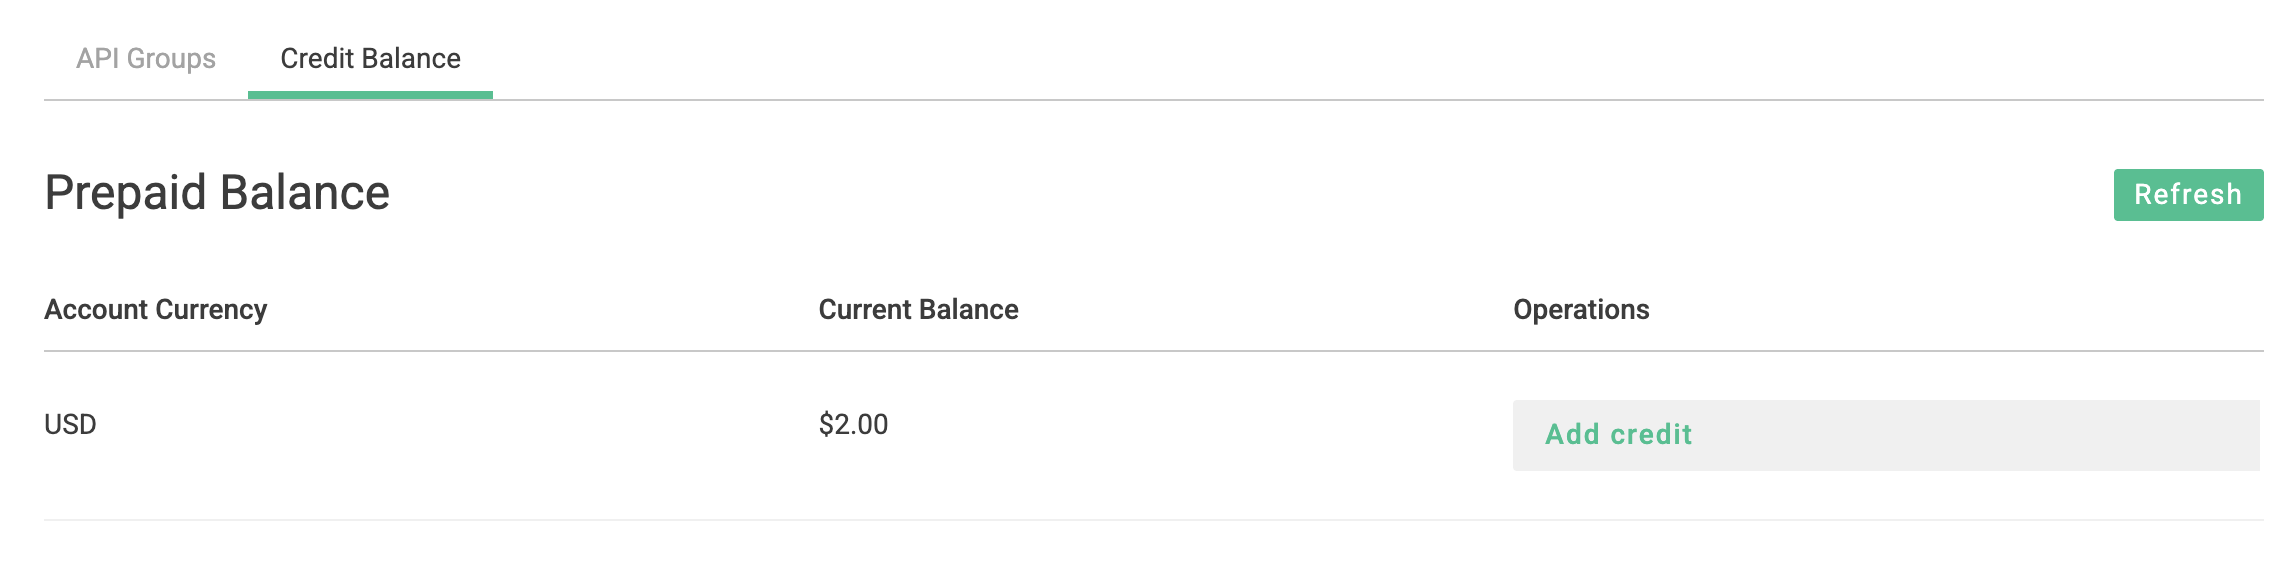Click the green underline under Credit Balance
The image size is (2294, 576).
click(370, 95)
